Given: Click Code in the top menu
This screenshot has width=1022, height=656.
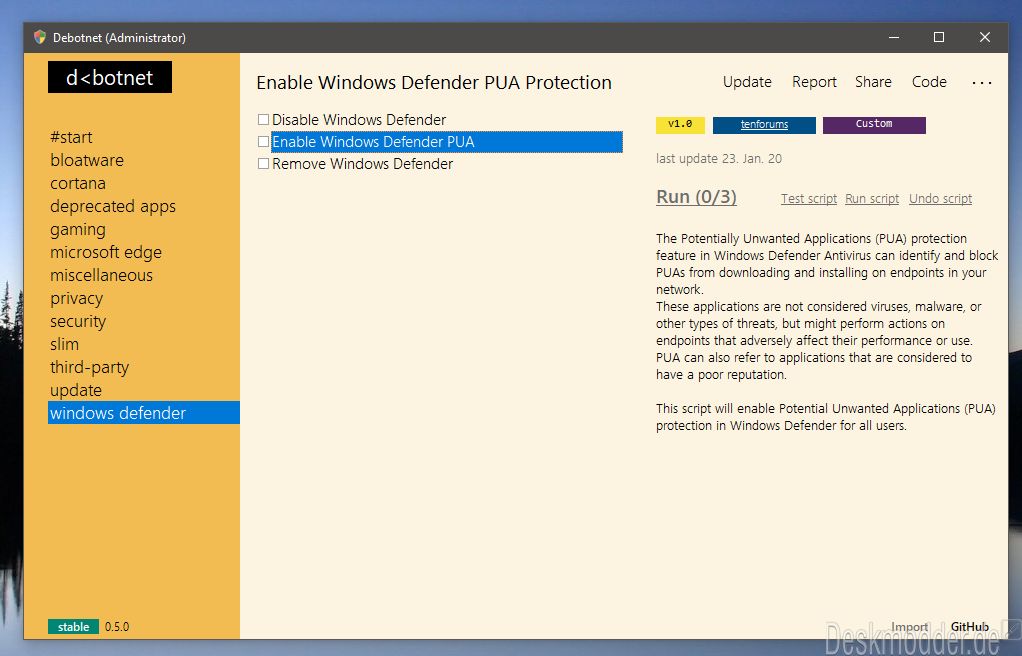Looking at the screenshot, I should [929, 82].
